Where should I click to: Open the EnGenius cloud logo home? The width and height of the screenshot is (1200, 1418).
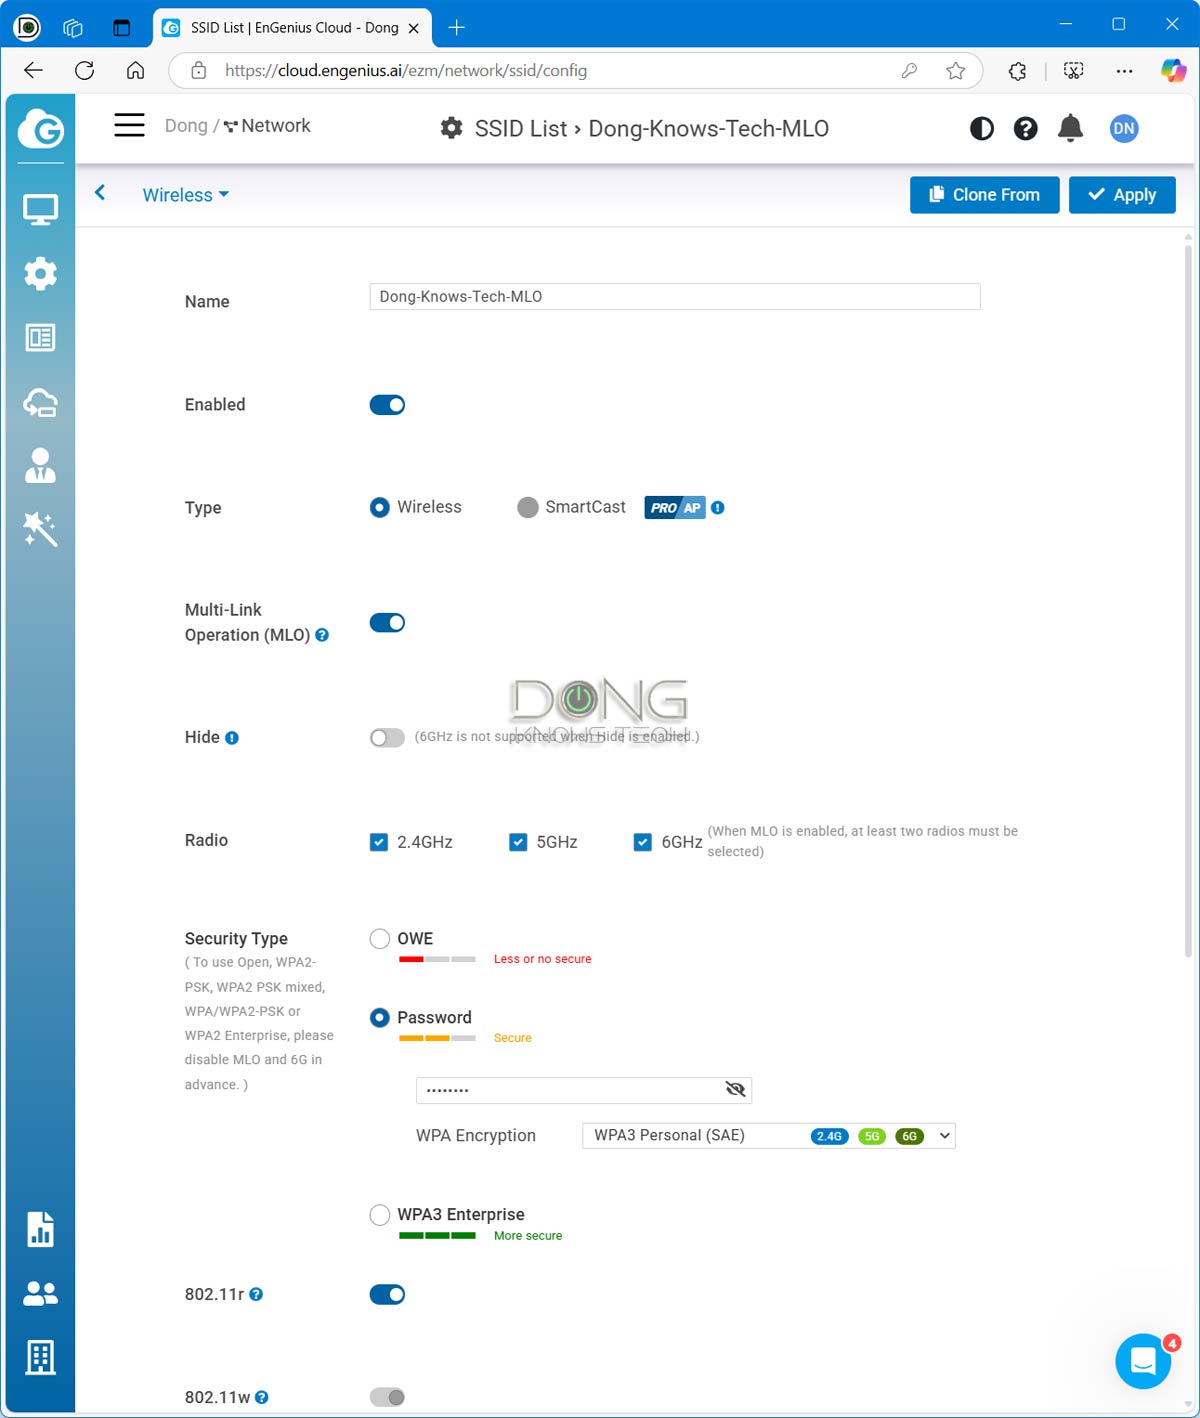pyautogui.click(x=40, y=129)
